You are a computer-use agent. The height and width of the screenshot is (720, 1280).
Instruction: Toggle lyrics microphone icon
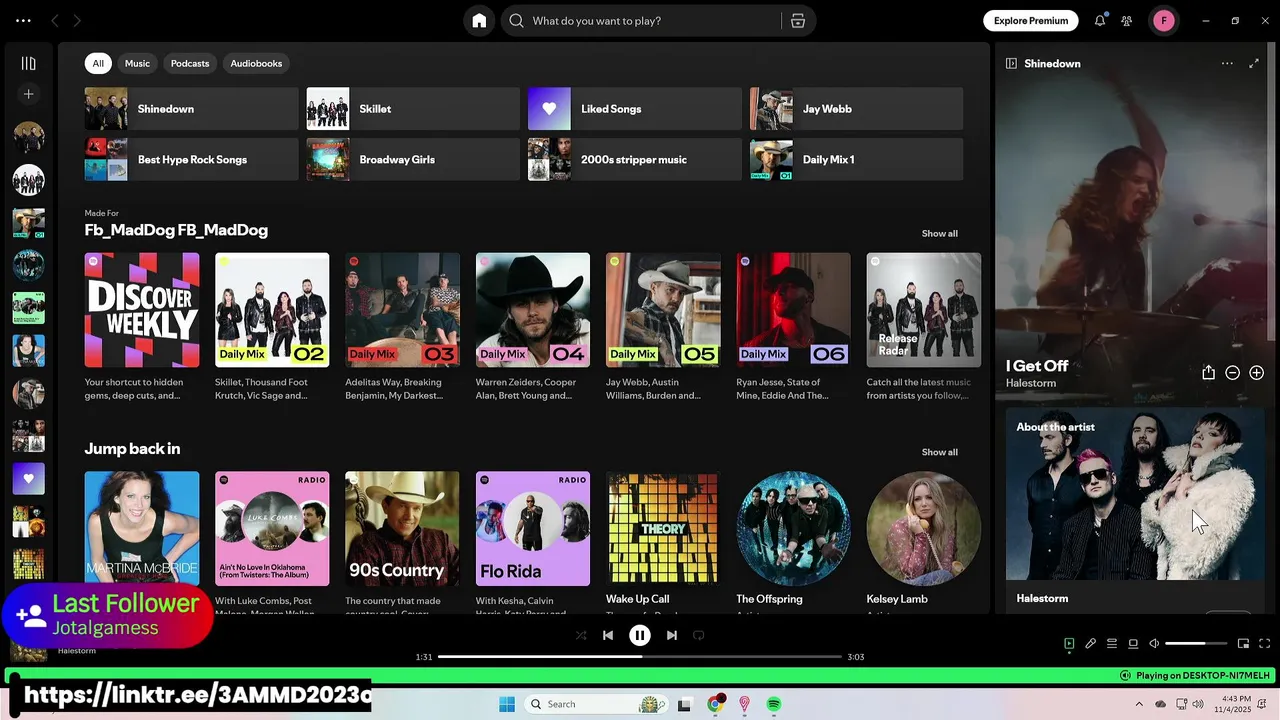tap(1091, 644)
